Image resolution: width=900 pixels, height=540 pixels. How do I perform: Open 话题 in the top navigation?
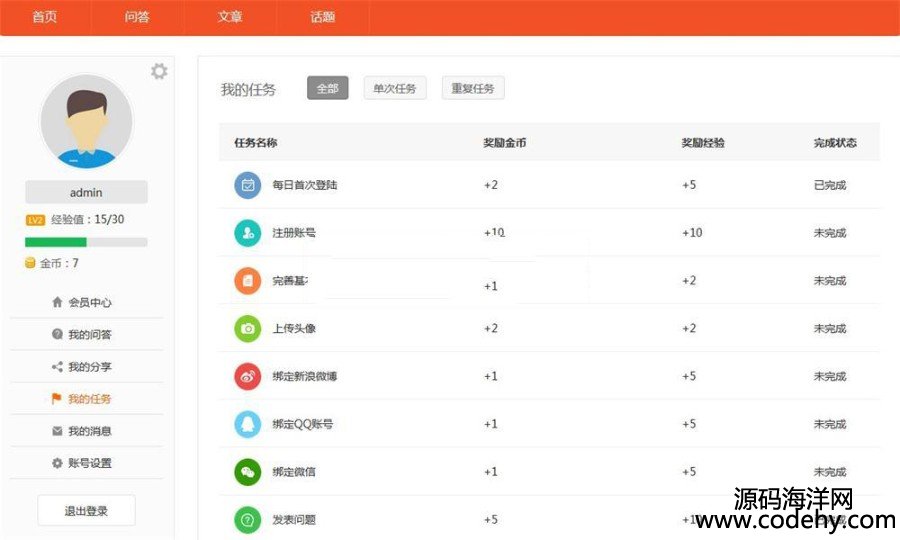coord(323,17)
